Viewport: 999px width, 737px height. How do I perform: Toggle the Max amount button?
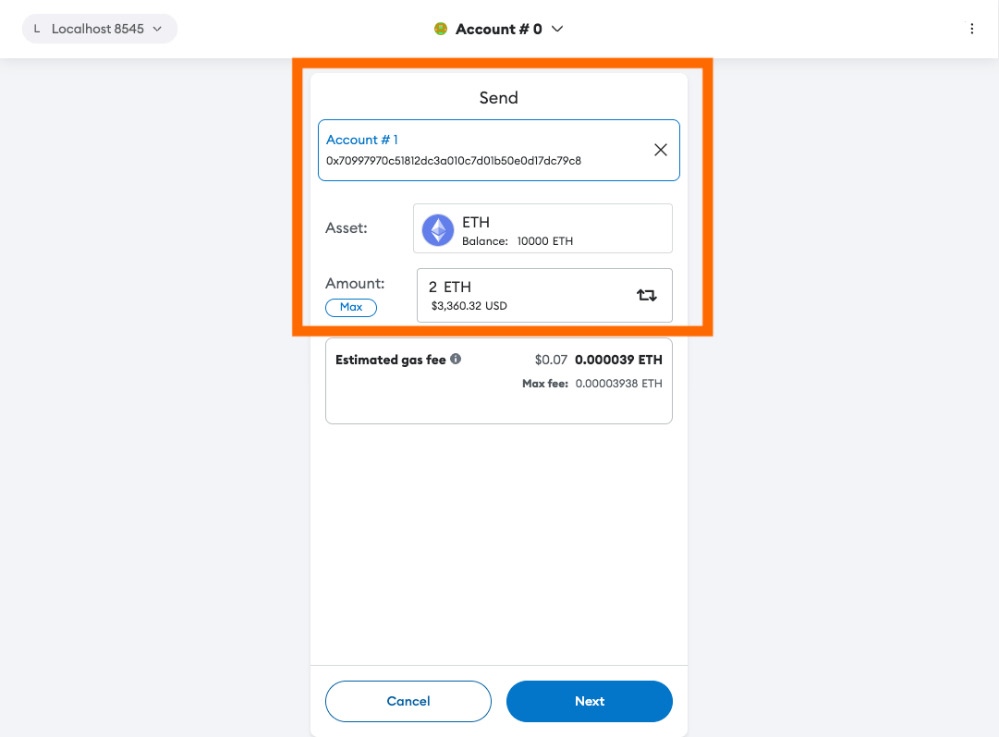point(351,307)
